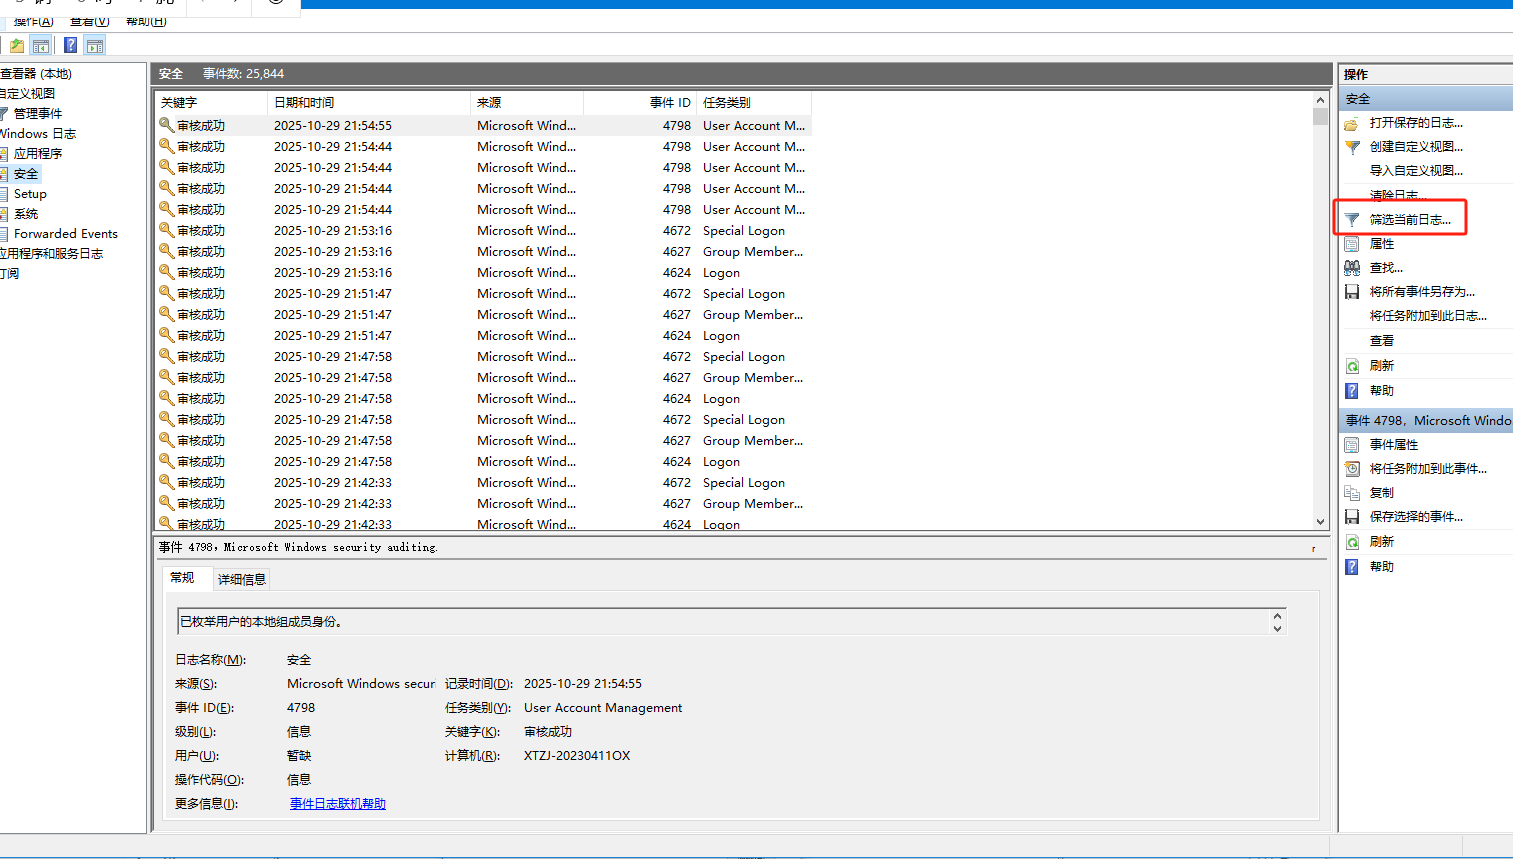Select 系统 log in the tree
1513x859 pixels.
tap(26, 214)
